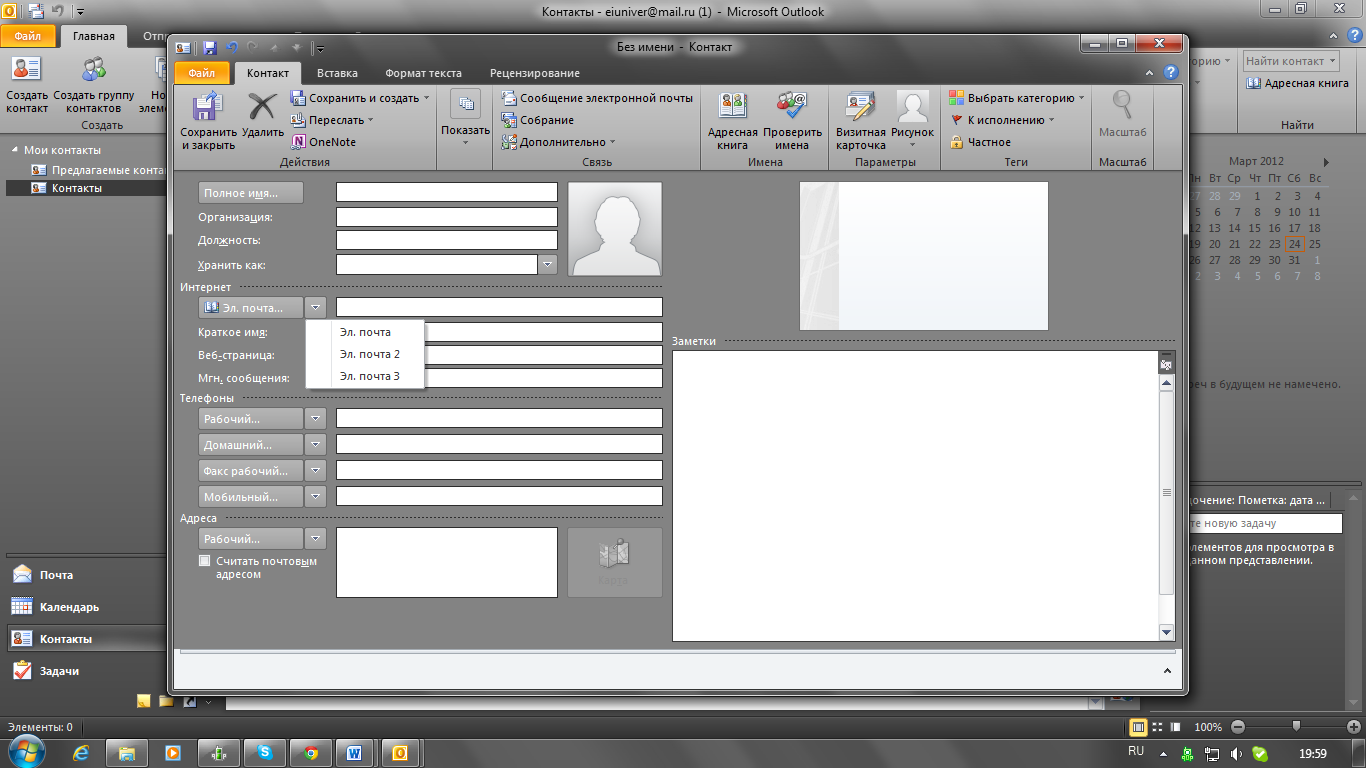Screen dimensions: 1366x768
Task: Click the 'Факс рабочий...' button
Action: point(251,470)
